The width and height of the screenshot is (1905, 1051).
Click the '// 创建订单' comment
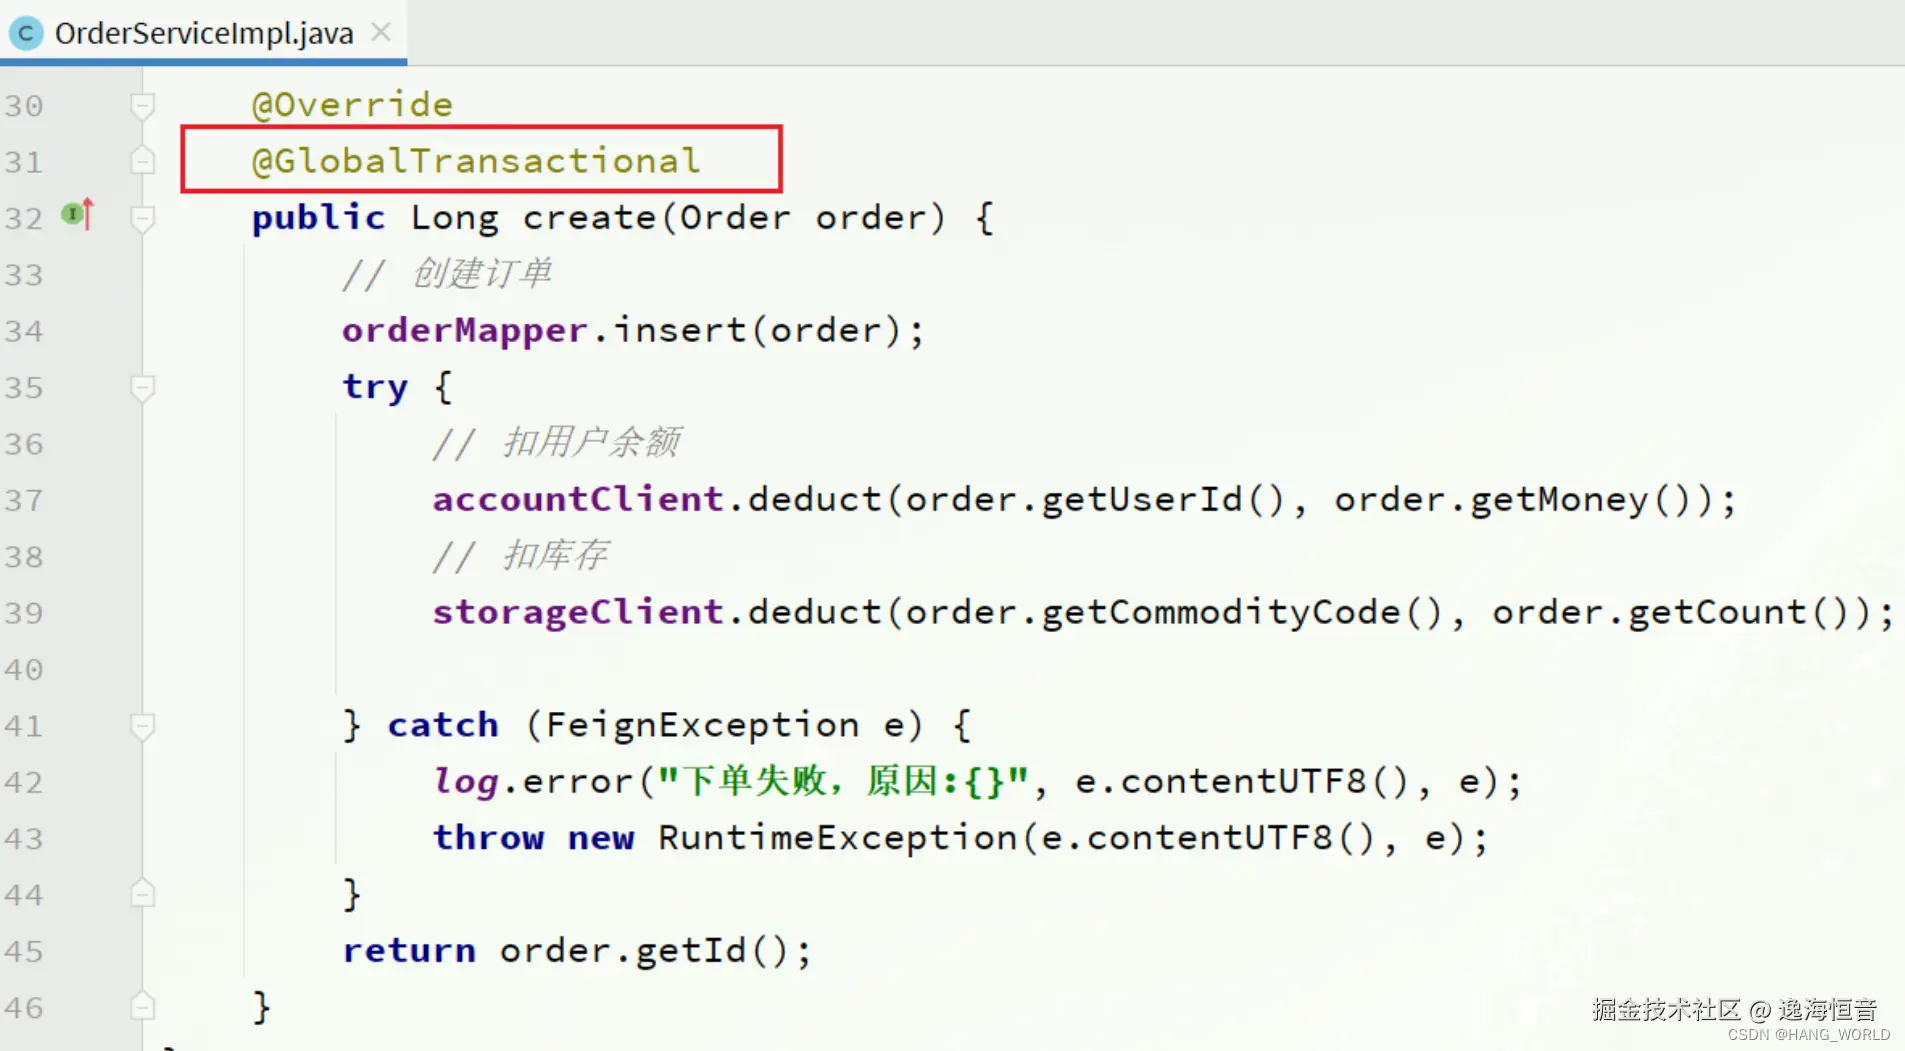click(x=447, y=273)
